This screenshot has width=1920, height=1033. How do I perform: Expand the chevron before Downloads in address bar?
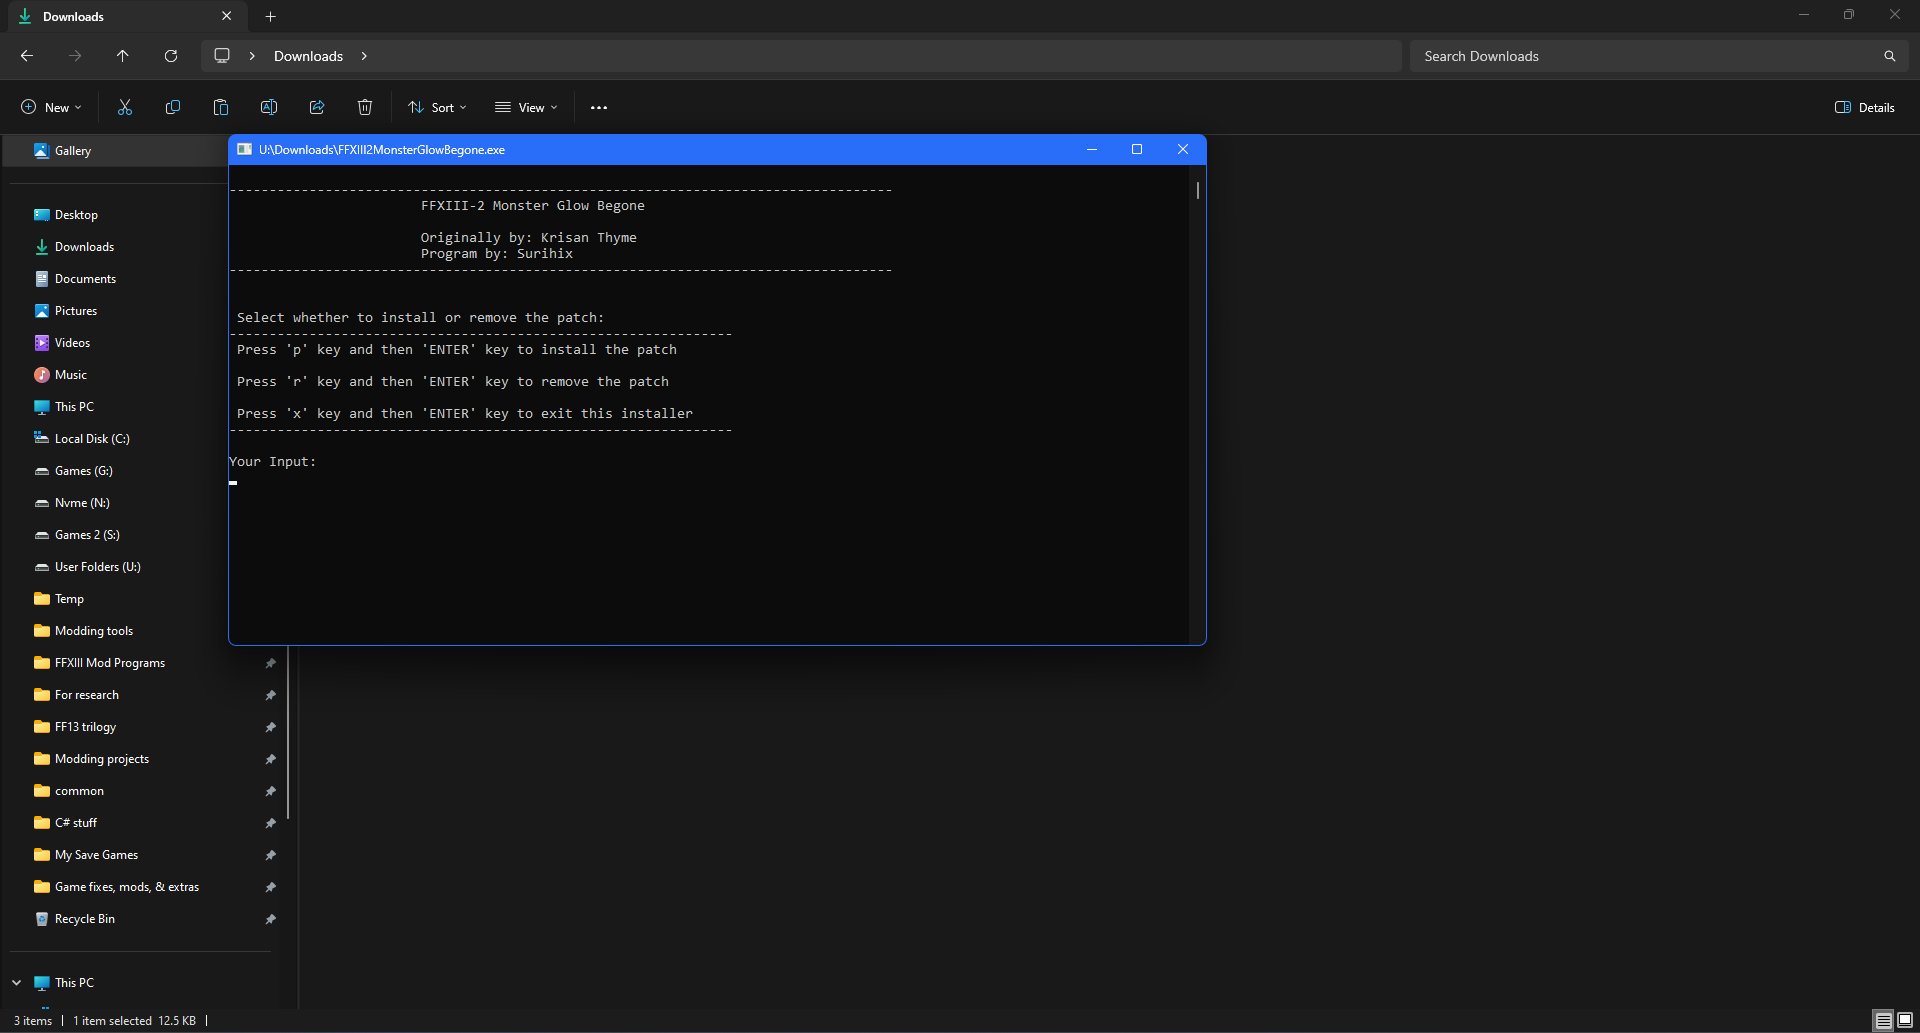point(252,56)
